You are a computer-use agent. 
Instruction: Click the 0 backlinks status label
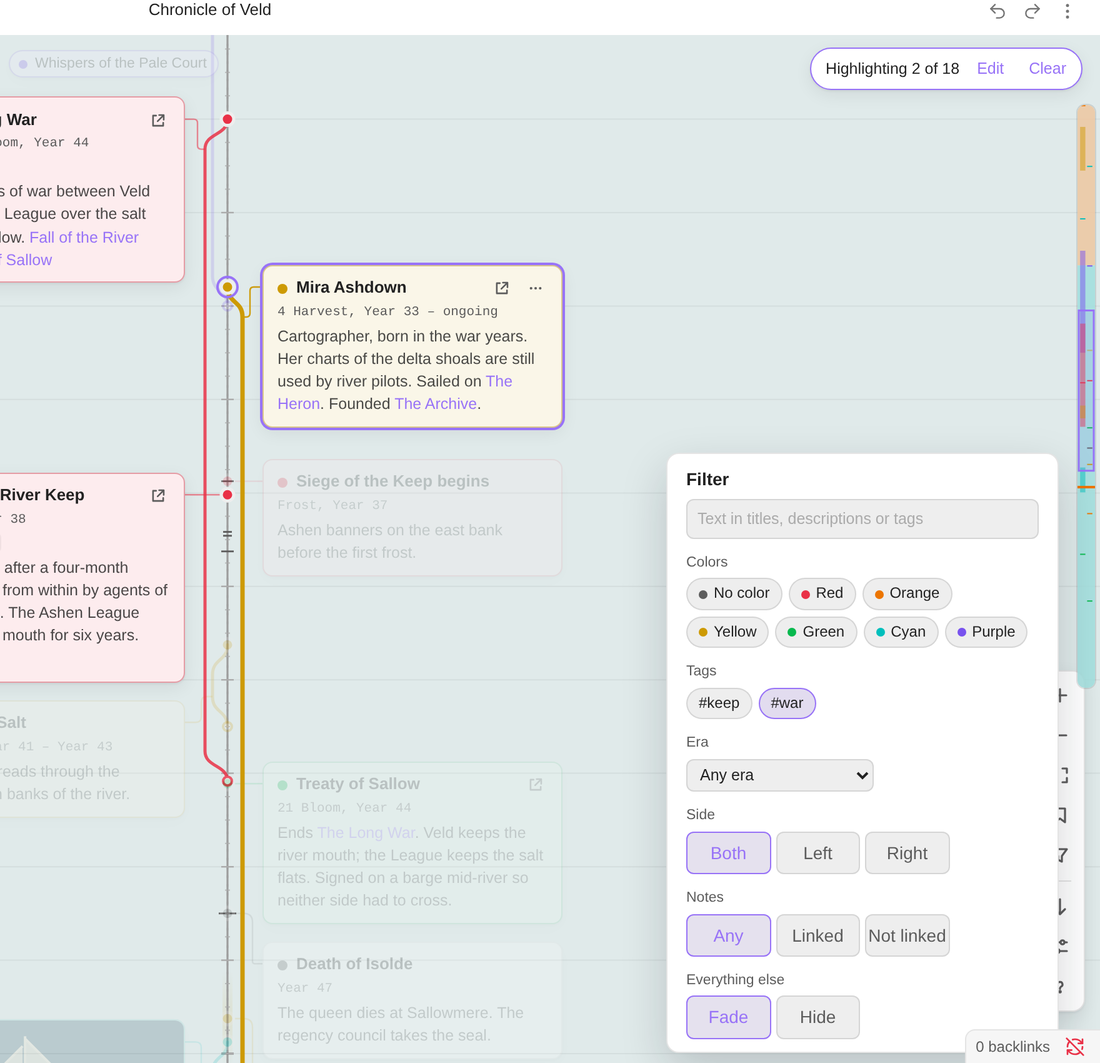(x=1012, y=1047)
